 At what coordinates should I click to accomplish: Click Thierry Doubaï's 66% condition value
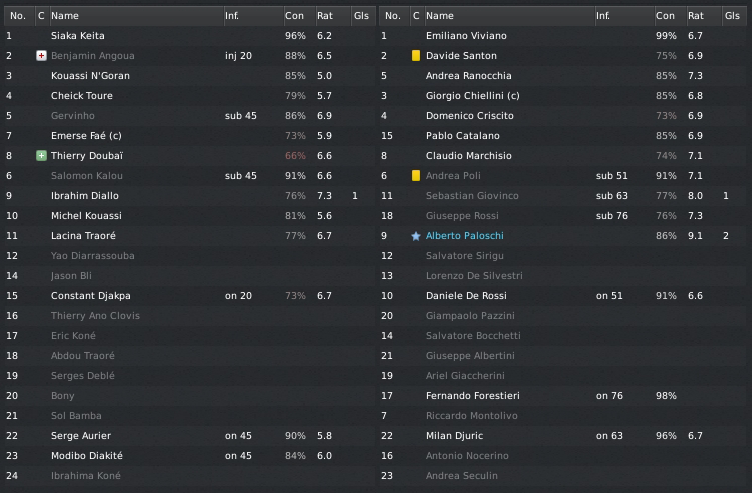295,156
